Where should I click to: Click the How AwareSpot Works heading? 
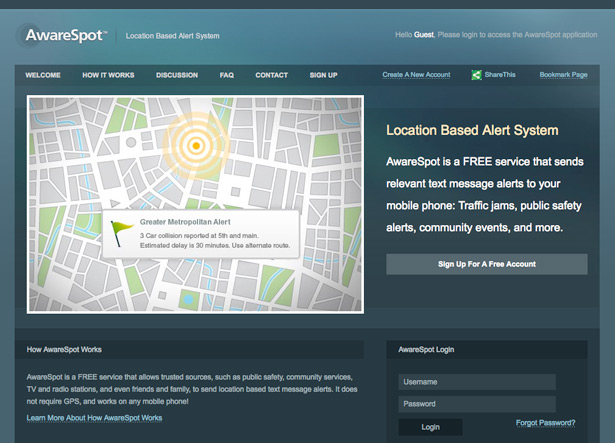click(64, 349)
